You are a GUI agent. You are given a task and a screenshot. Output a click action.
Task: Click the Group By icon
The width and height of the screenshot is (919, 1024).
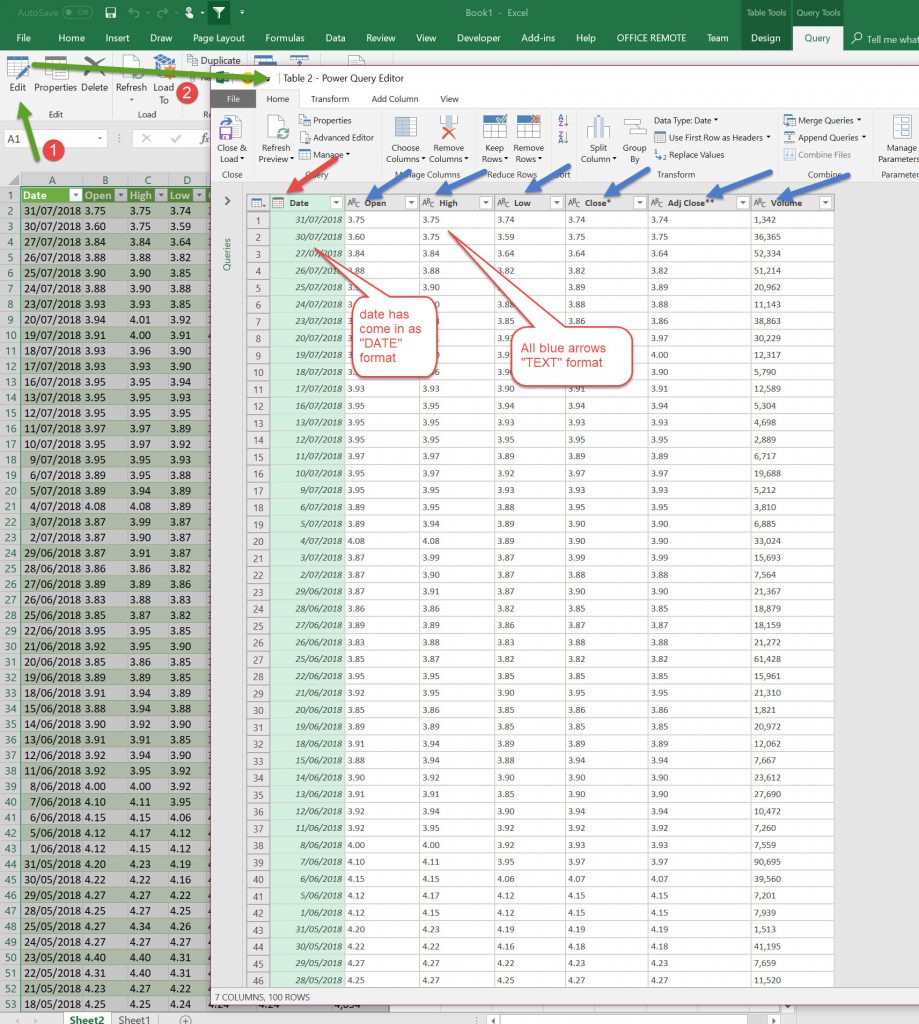634,129
